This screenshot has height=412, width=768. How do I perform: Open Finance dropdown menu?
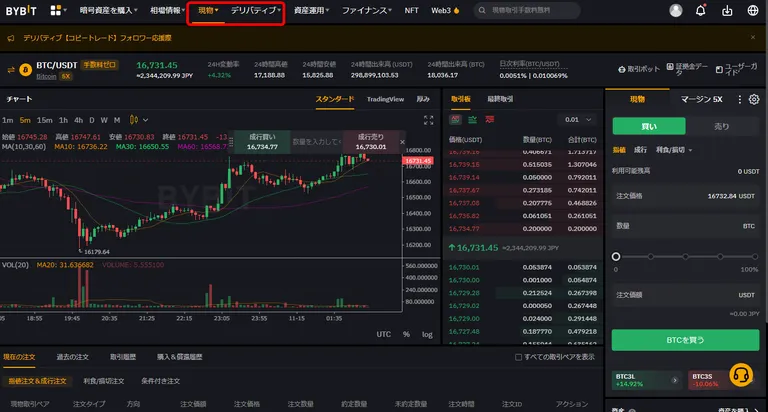click(x=366, y=10)
